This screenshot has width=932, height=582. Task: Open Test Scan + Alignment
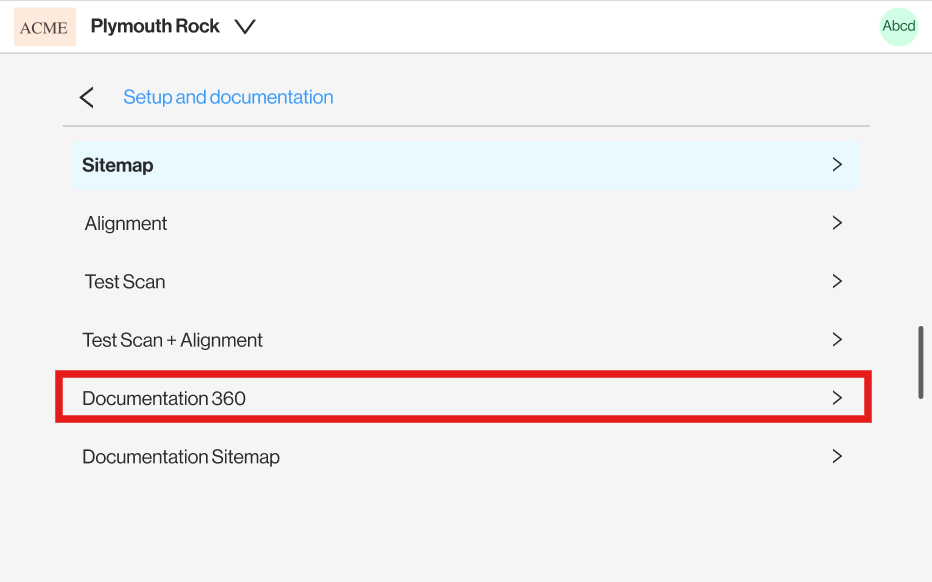(x=467, y=340)
